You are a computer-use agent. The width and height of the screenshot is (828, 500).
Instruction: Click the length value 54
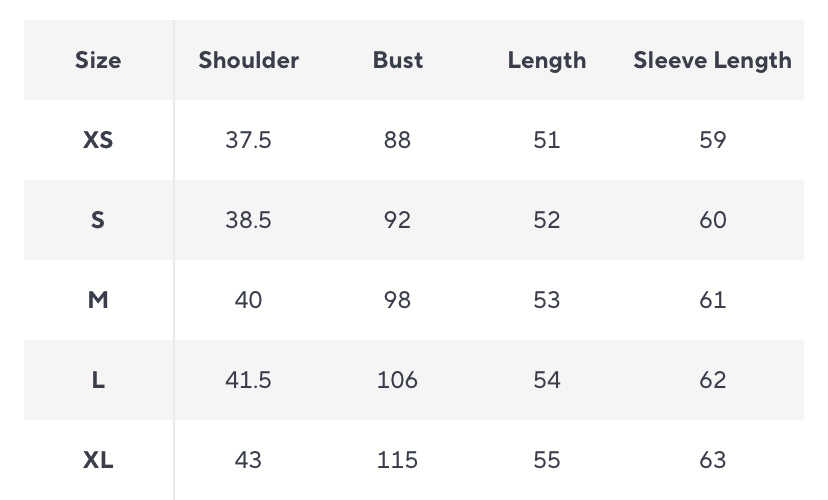547,380
